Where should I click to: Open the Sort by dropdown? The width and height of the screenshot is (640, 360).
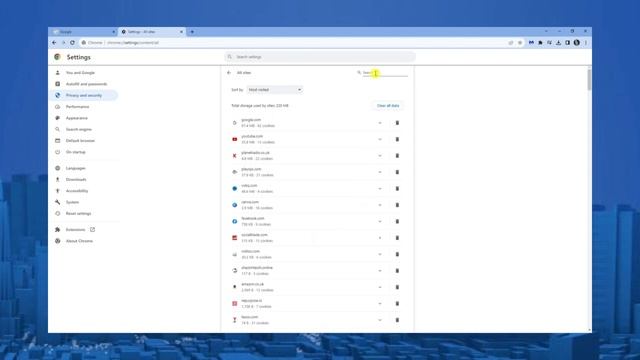tap(274, 89)
